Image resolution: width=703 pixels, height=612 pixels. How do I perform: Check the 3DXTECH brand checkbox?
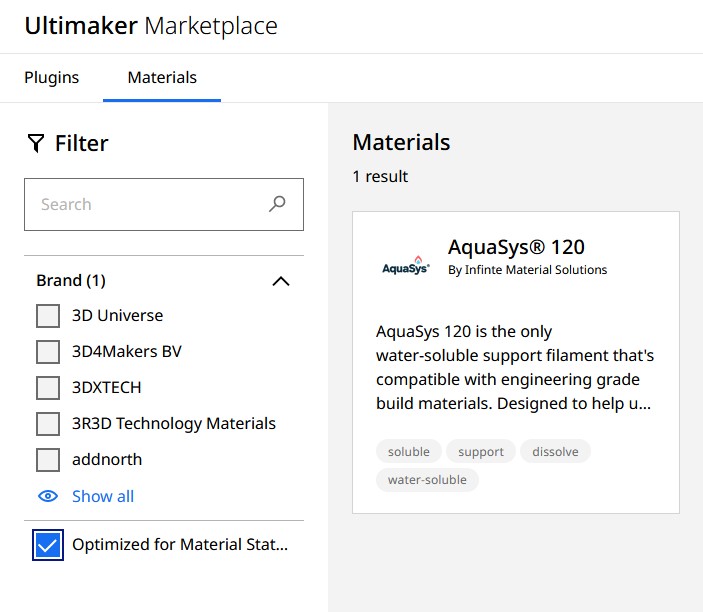tap(48, 387)
